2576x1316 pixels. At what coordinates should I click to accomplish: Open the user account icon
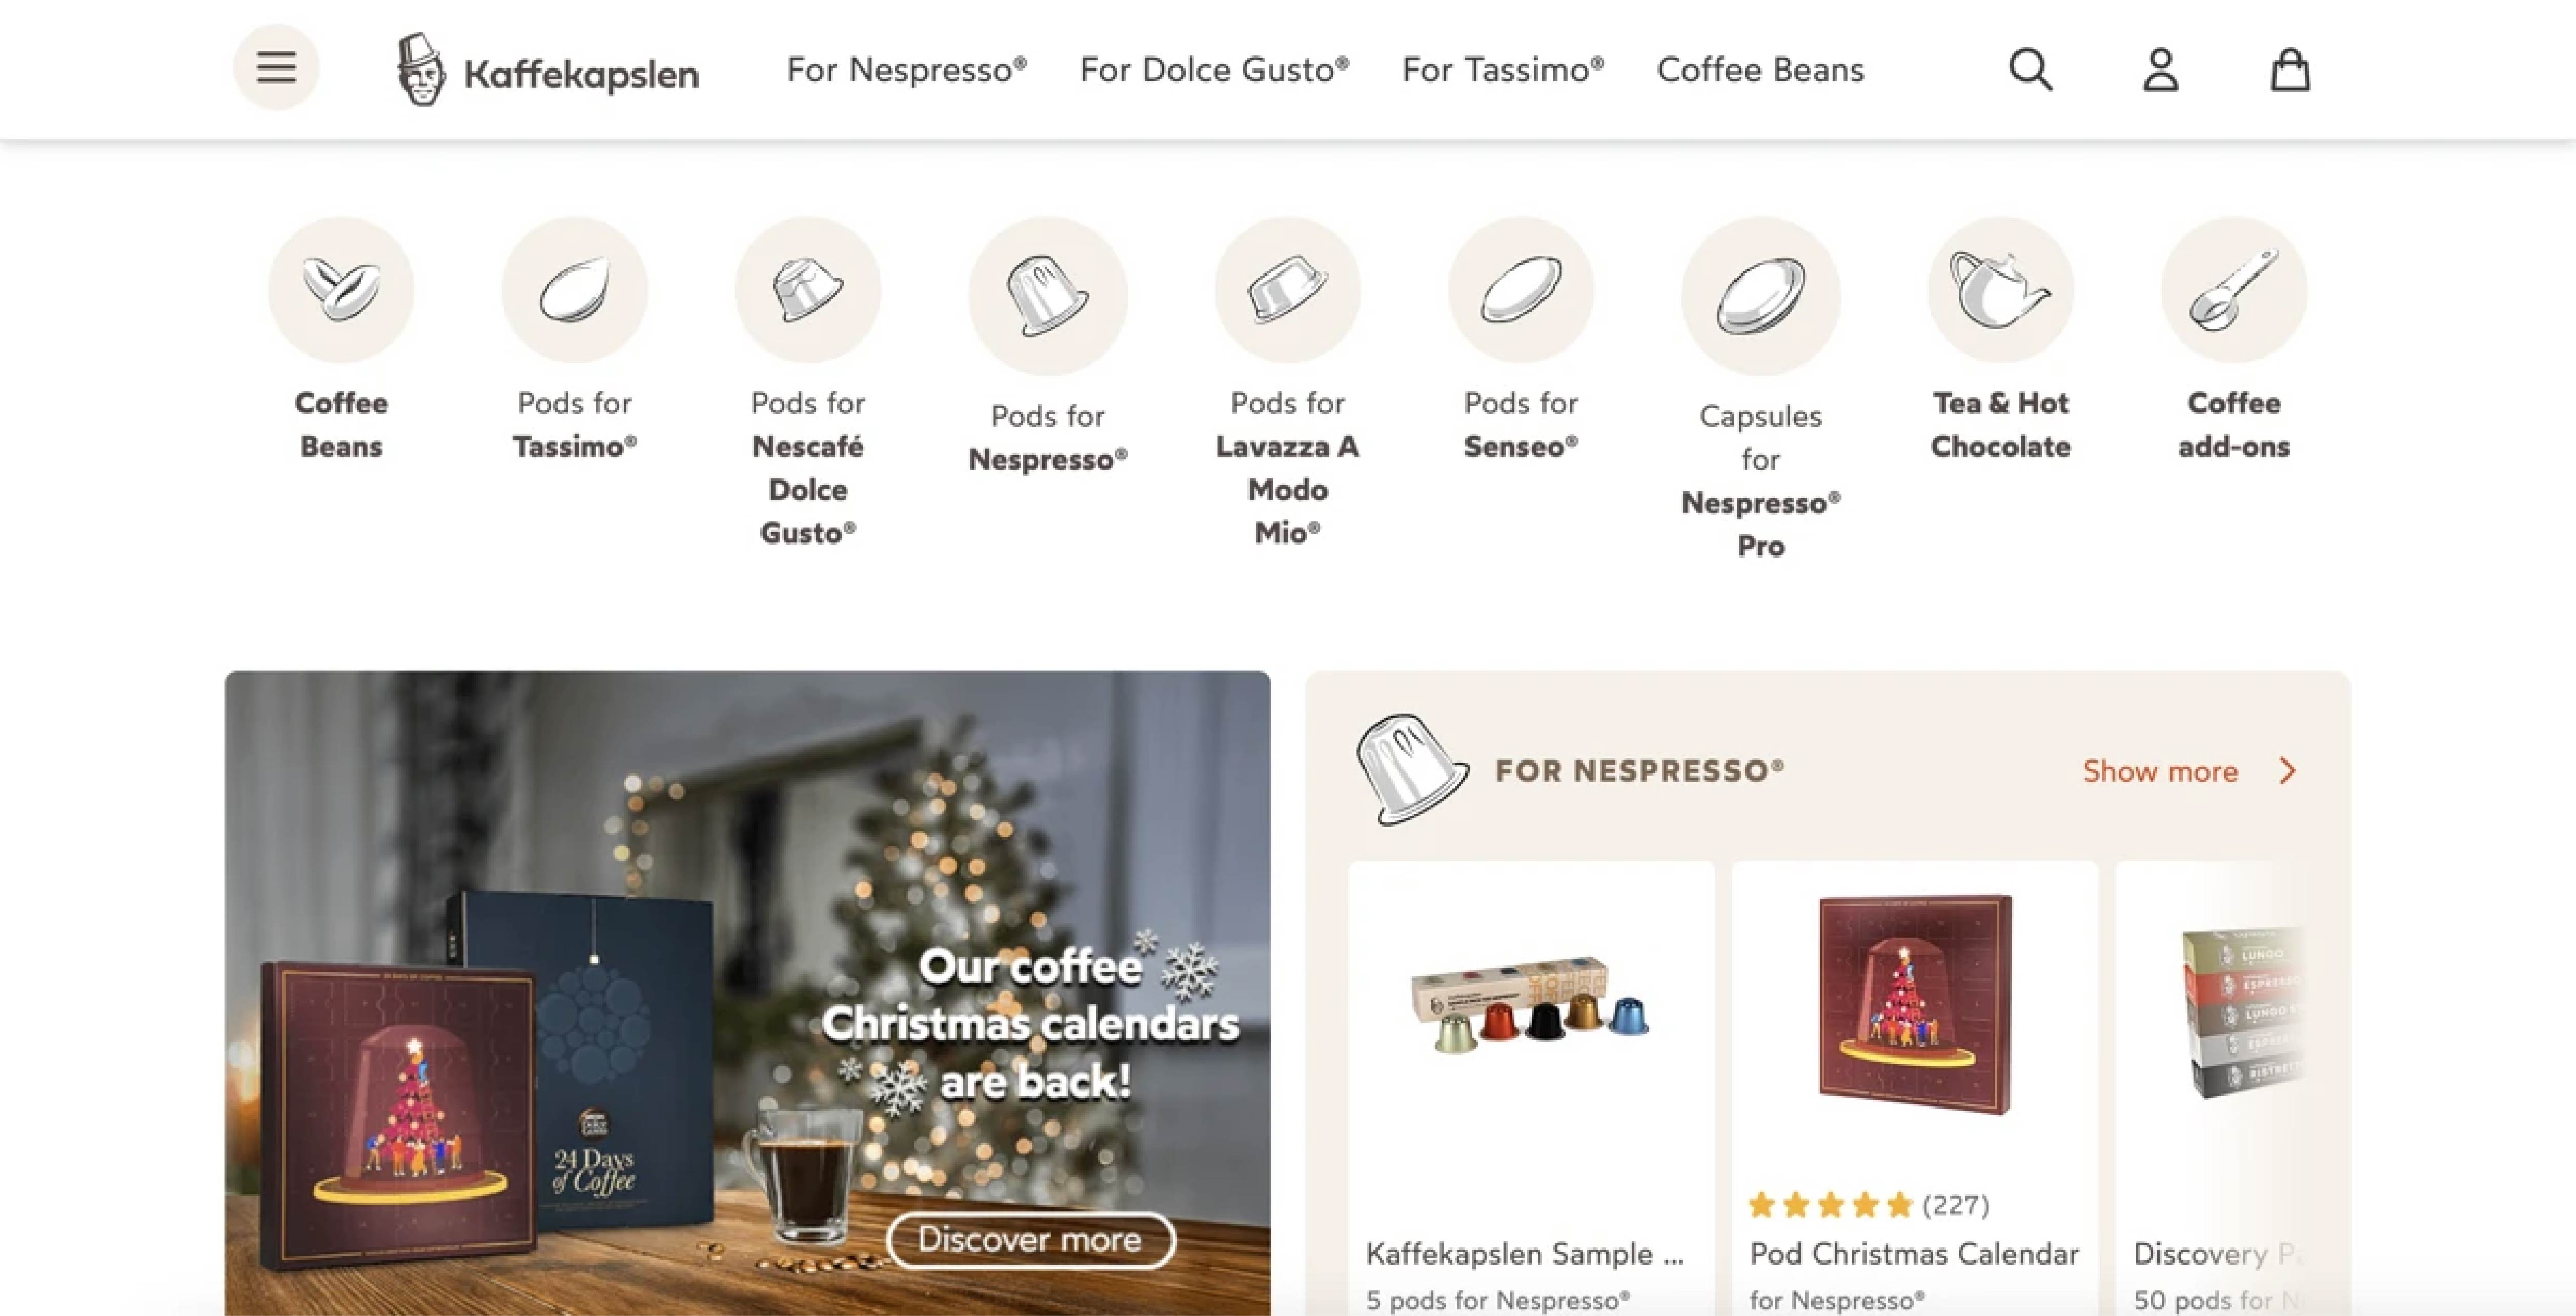pos(2161,70)
